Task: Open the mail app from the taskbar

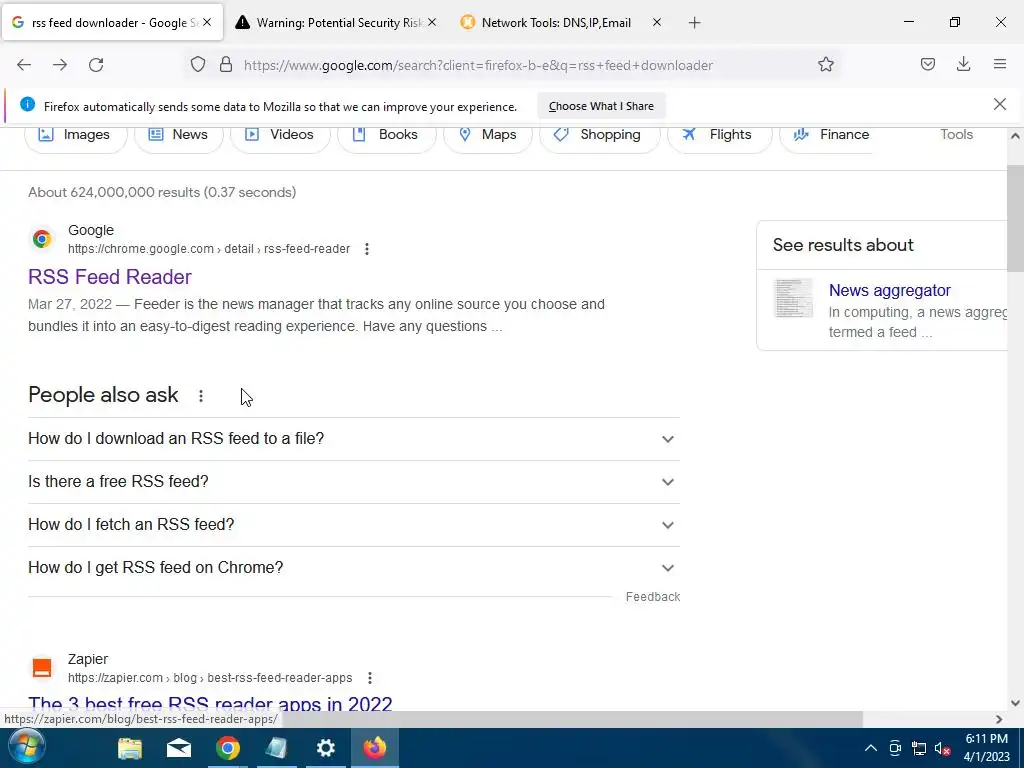Action: coord(179,748)
